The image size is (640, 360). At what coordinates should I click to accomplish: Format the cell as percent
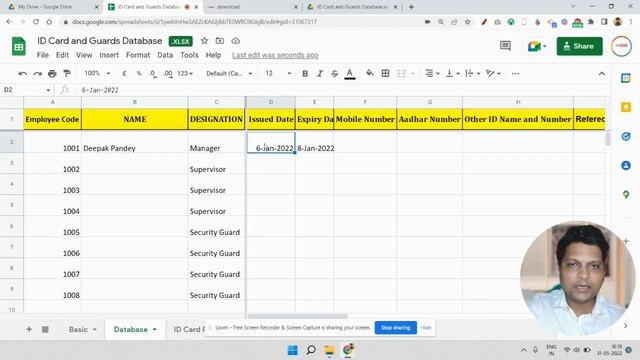139,73
